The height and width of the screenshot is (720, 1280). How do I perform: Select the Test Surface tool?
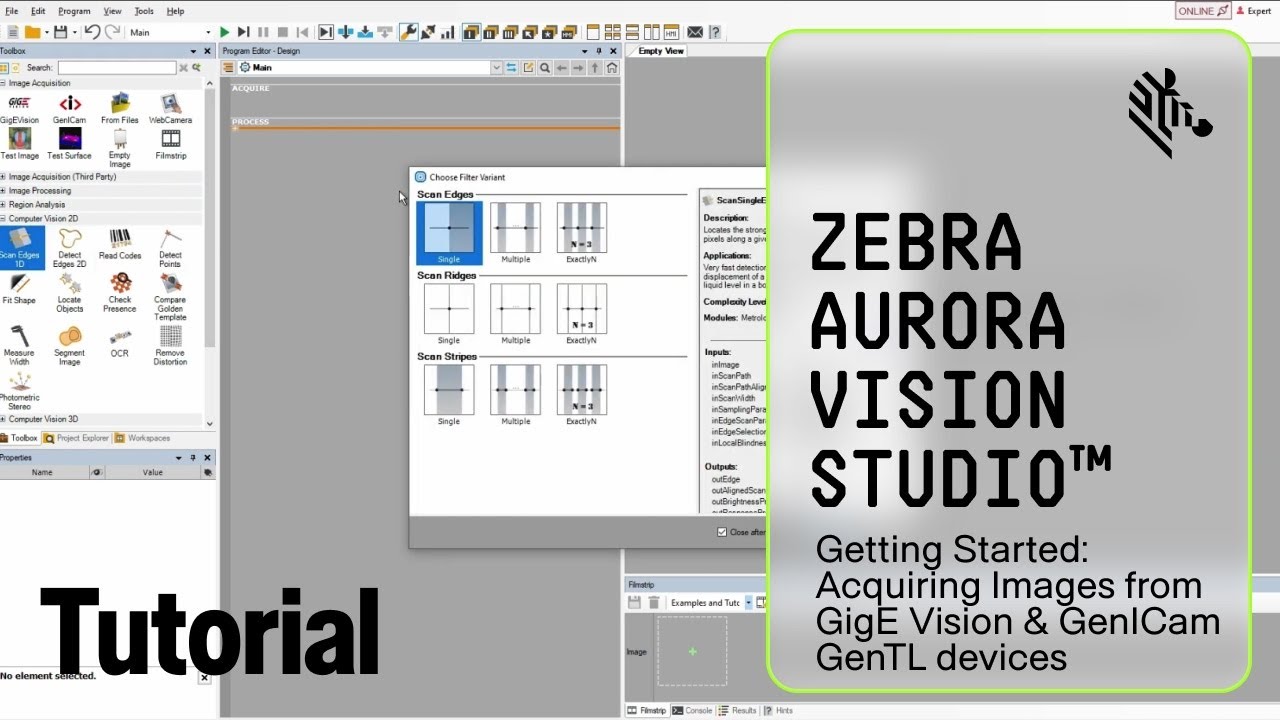click(69, 144)
